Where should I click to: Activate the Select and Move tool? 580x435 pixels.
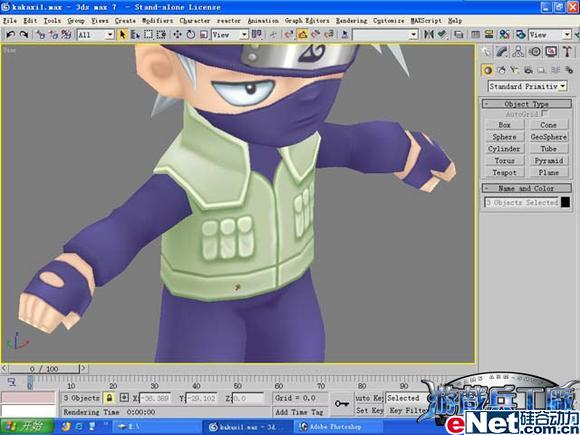(x=178, y=35)
